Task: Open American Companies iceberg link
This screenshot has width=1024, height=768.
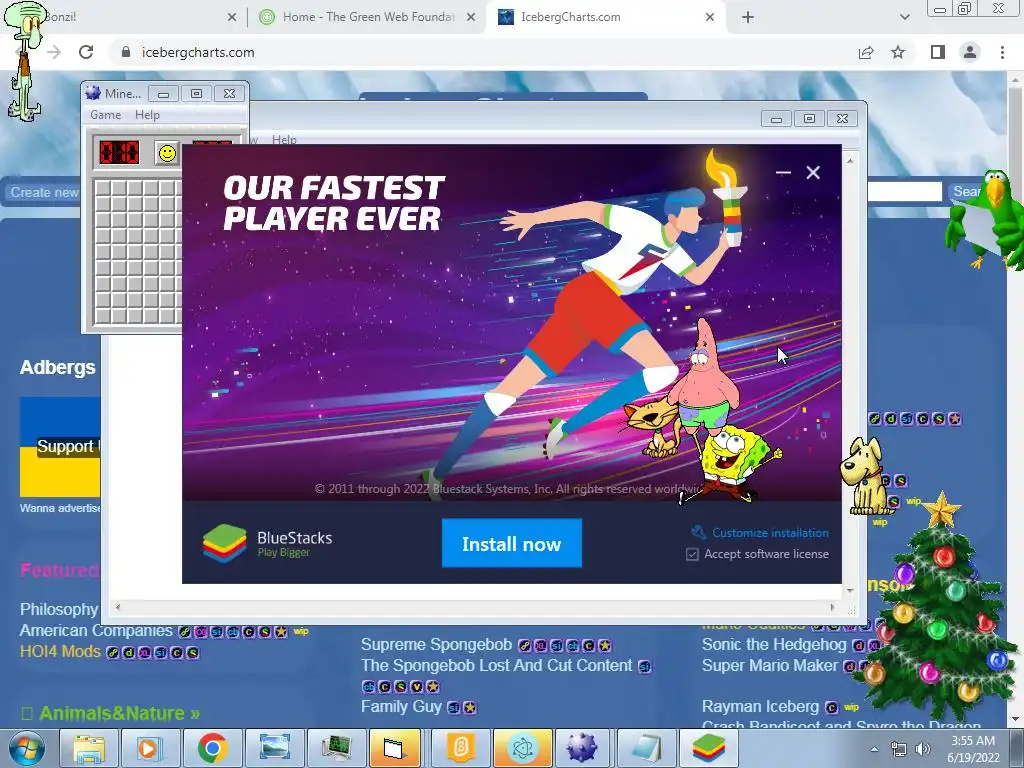Action: click(96, 631)
